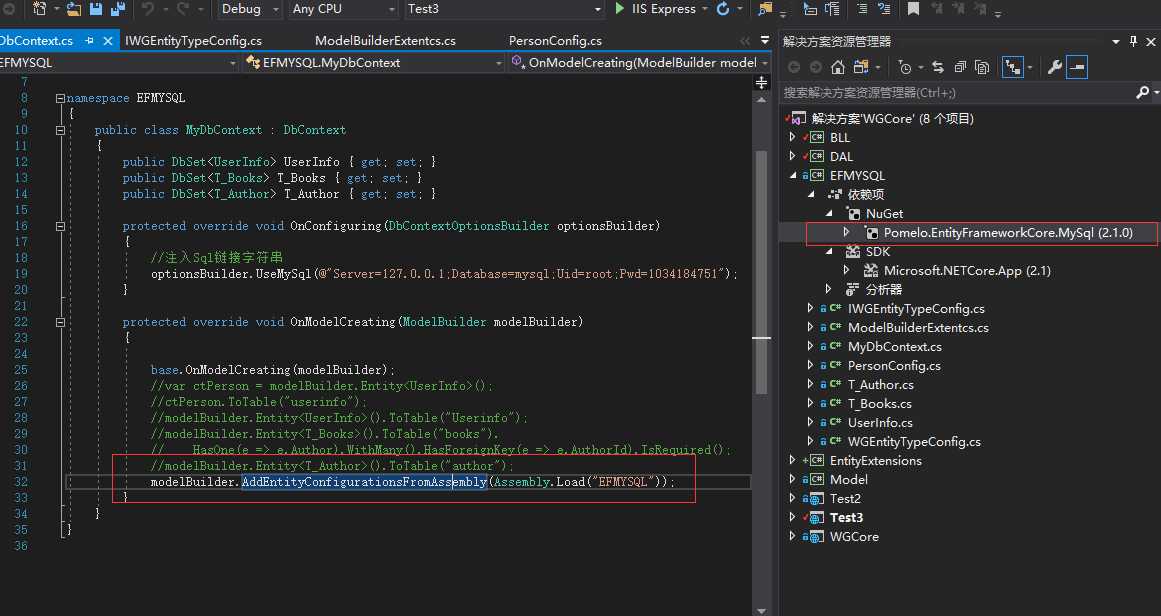The width and height of the screenshot is (1161, 616).
Task: Open Properties via wrench icon
Action: [1055, 67]
